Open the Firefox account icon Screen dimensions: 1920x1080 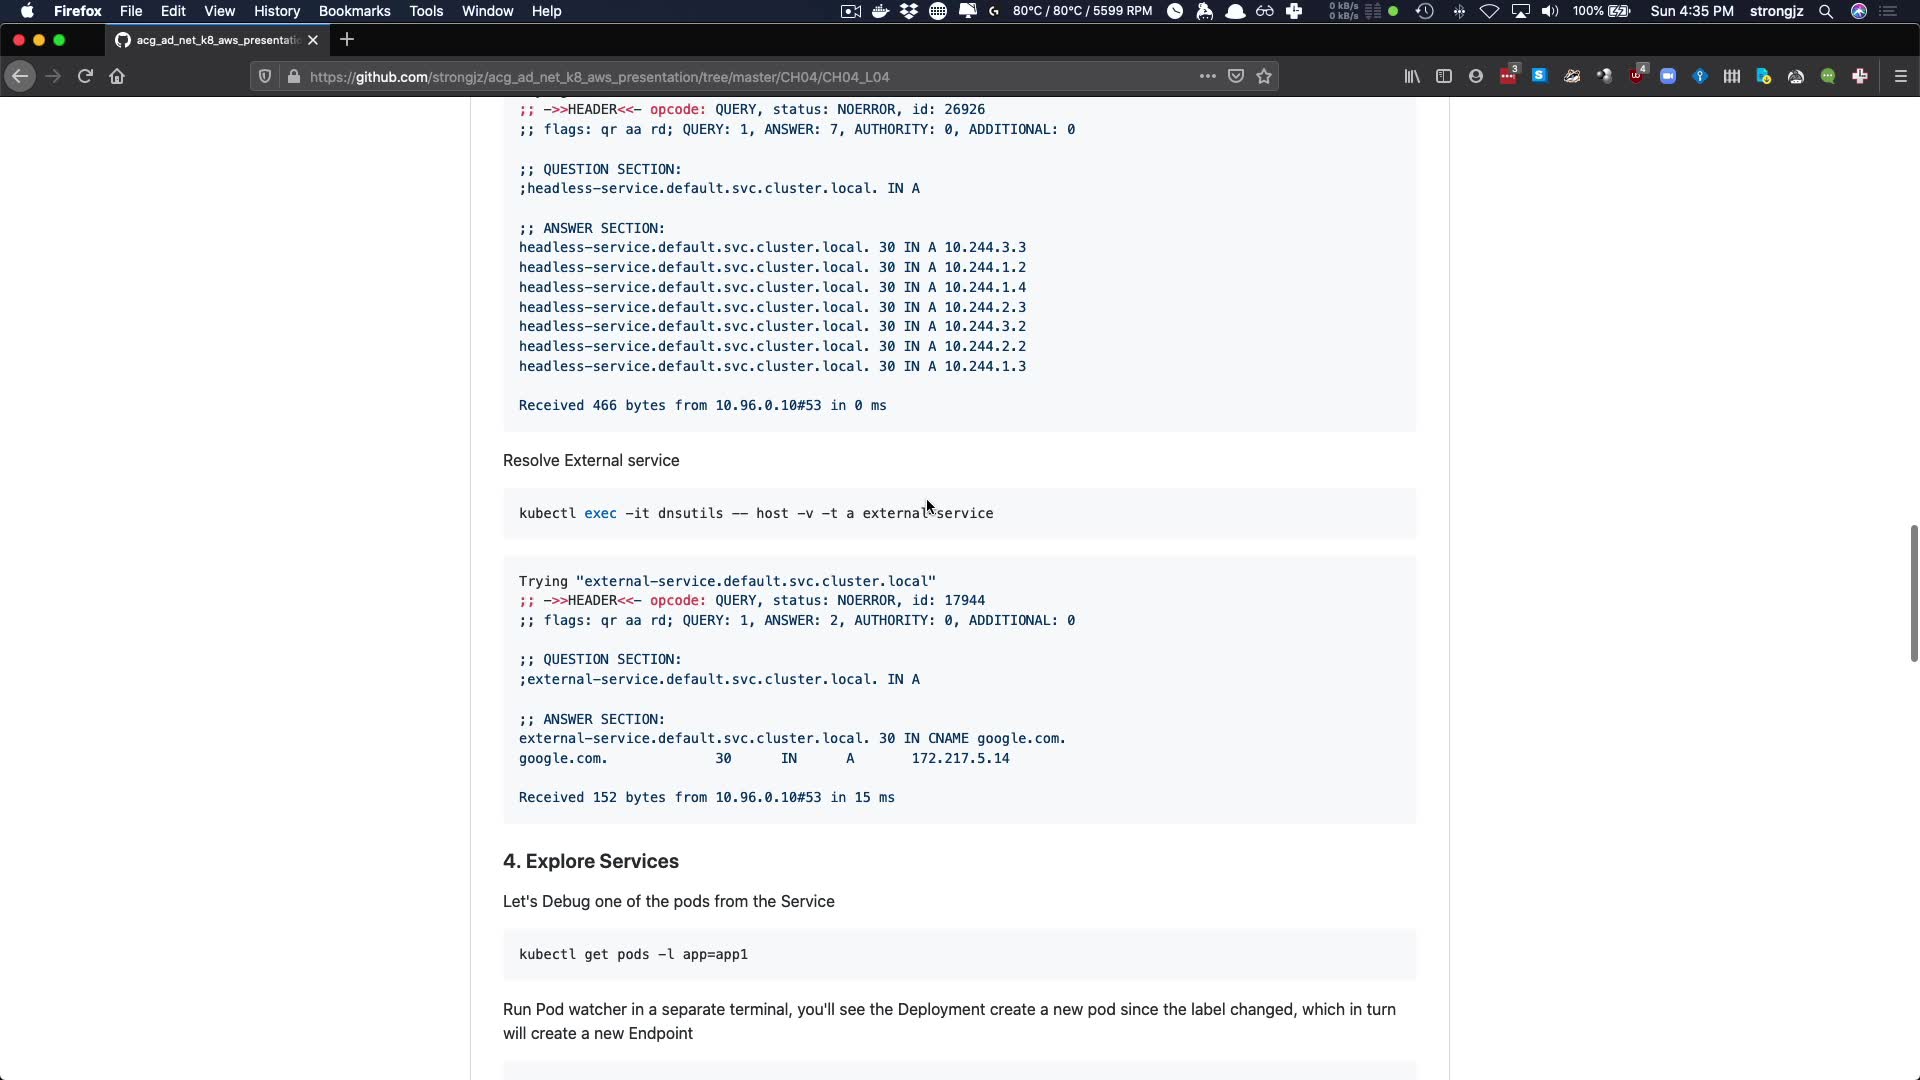pyautogui.click(x=1476, y=76)
